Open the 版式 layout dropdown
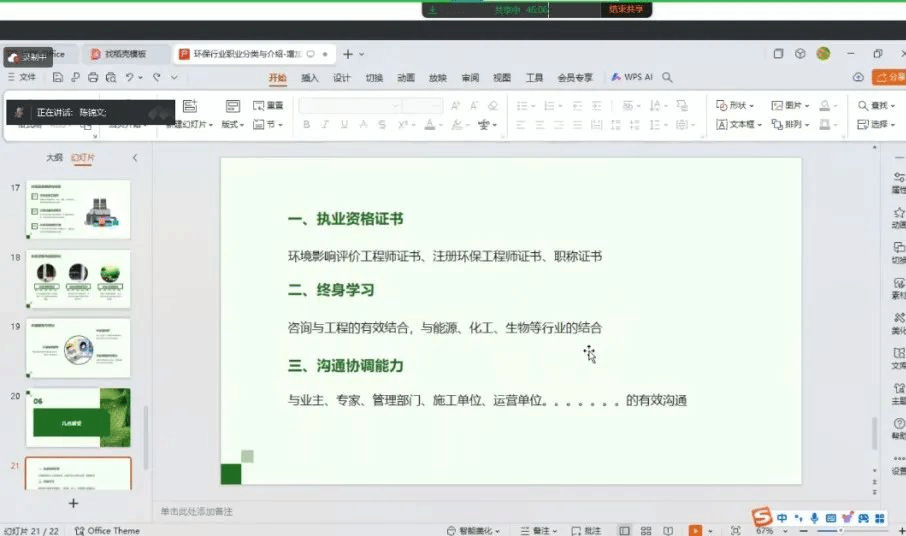The image size is (906, 536). [x=233, y=125]
